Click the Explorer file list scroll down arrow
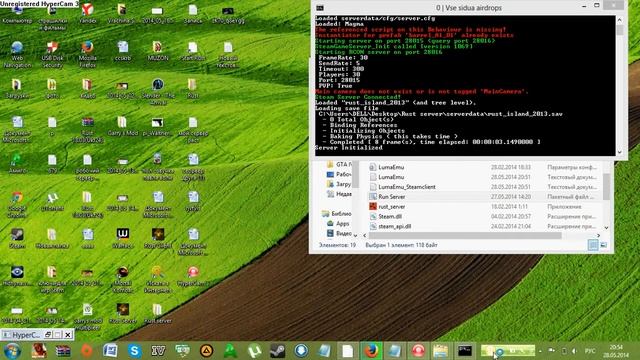640x360 pixels. 606,227
